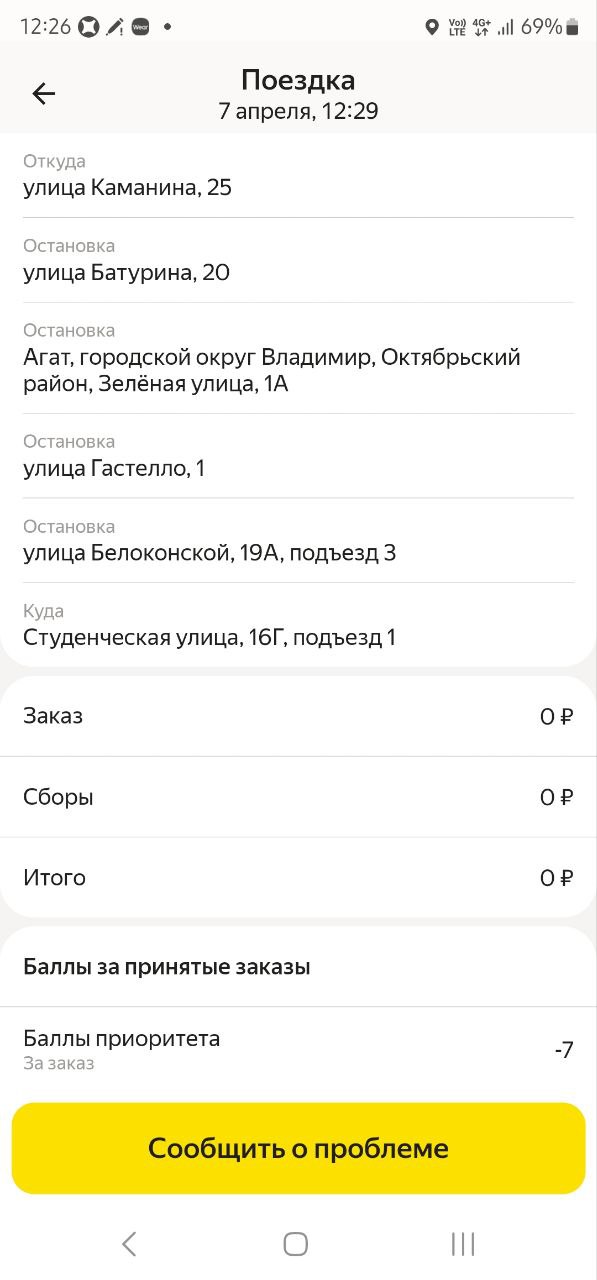This screenshot has height=1280, width=597.
Task: Select the stop улица Гастелло, 1
Action: click(298, 456)
